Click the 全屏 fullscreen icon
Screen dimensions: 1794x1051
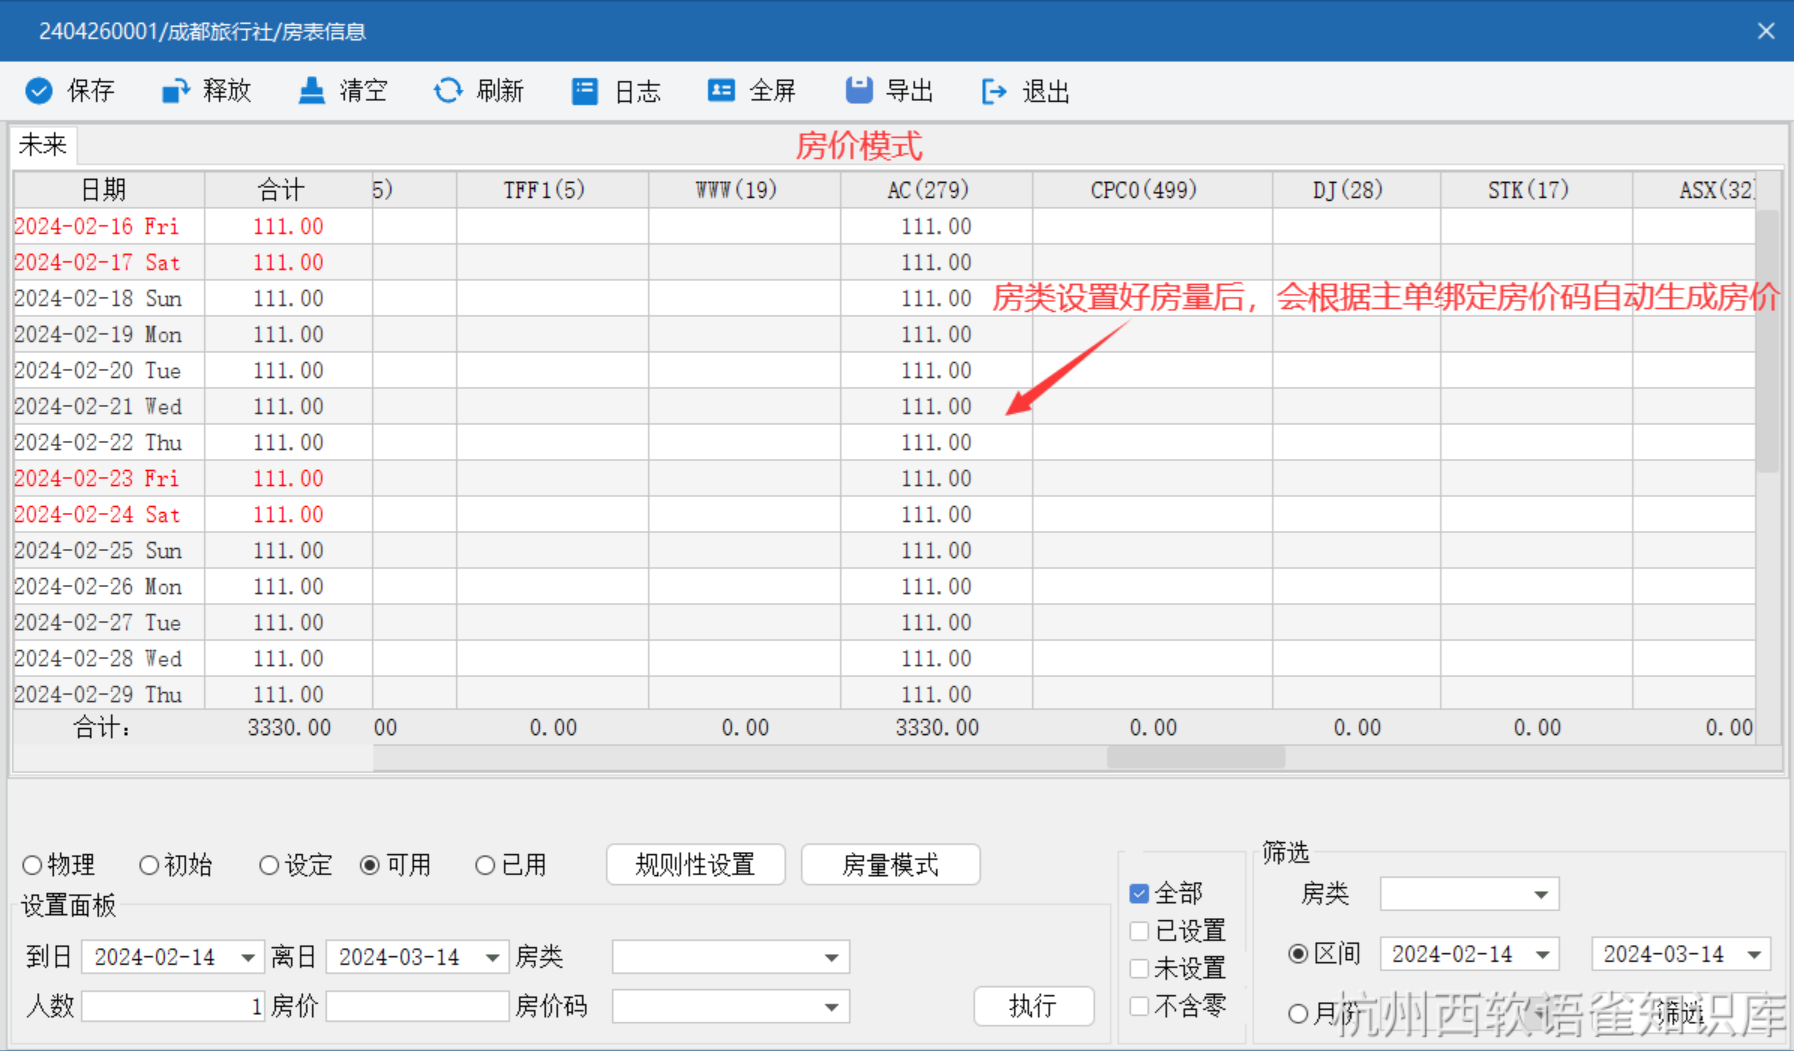(x=721, y=91)
